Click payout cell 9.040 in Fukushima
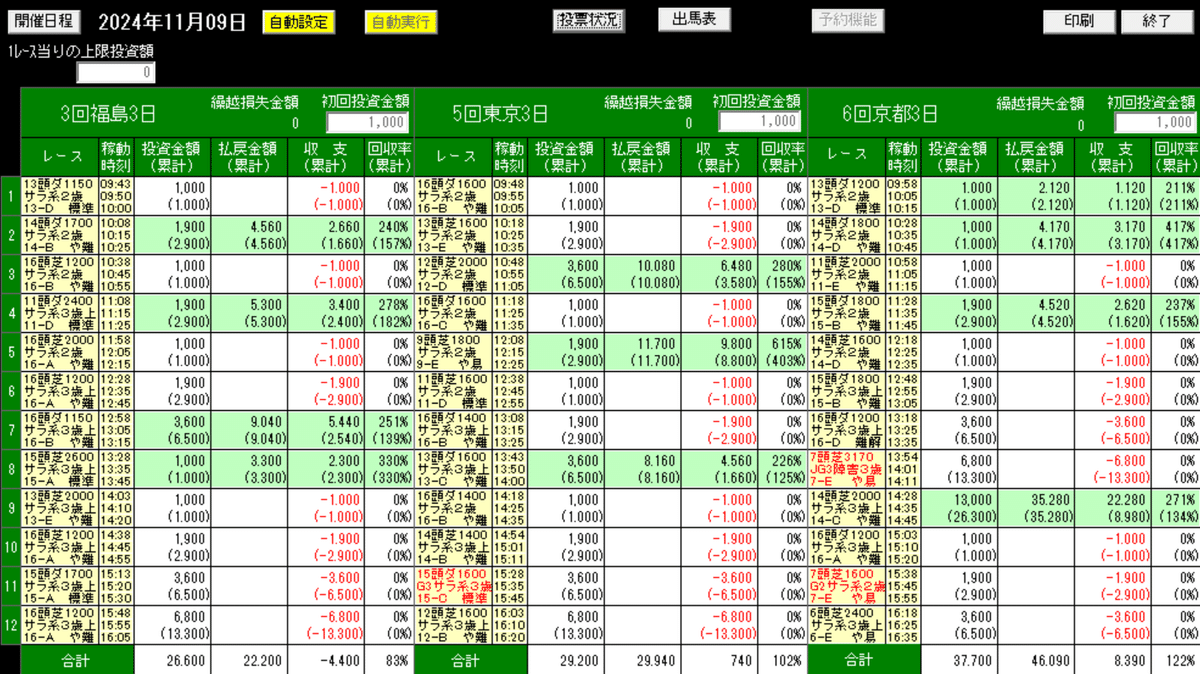 250,430
